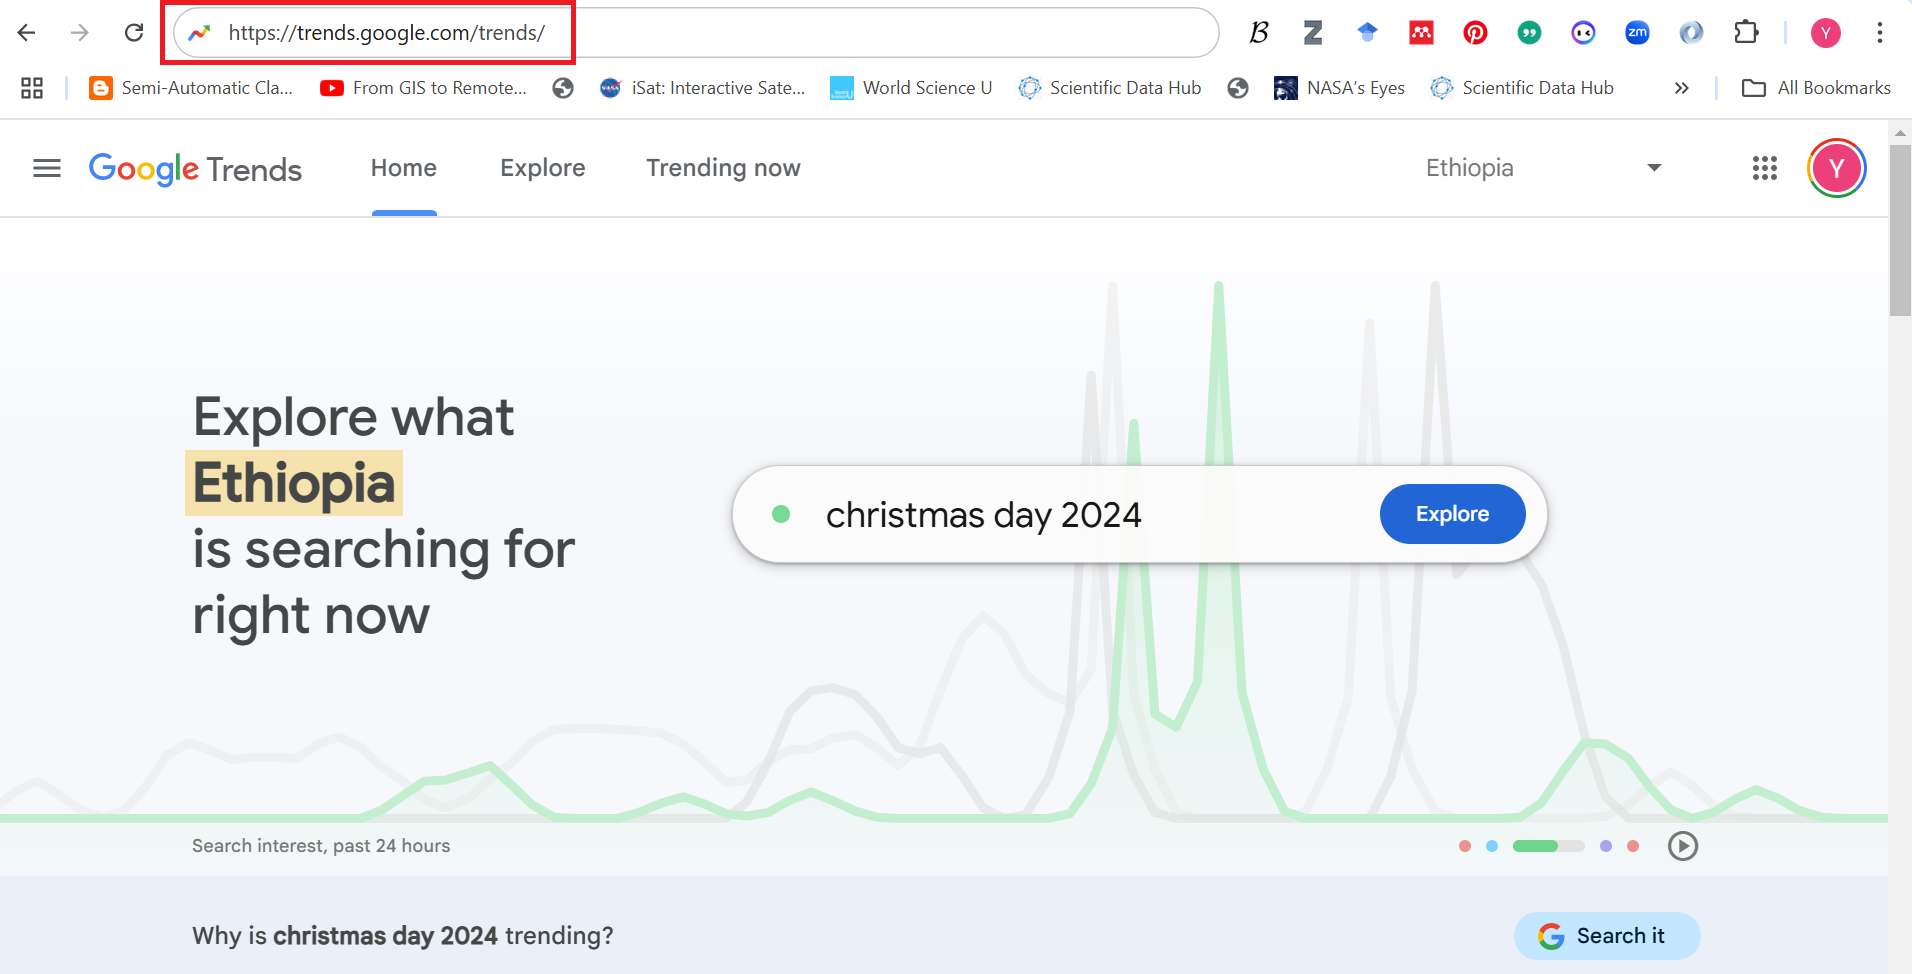Select the blue carousel dot
The image size is (1912, 974).
1492,846
